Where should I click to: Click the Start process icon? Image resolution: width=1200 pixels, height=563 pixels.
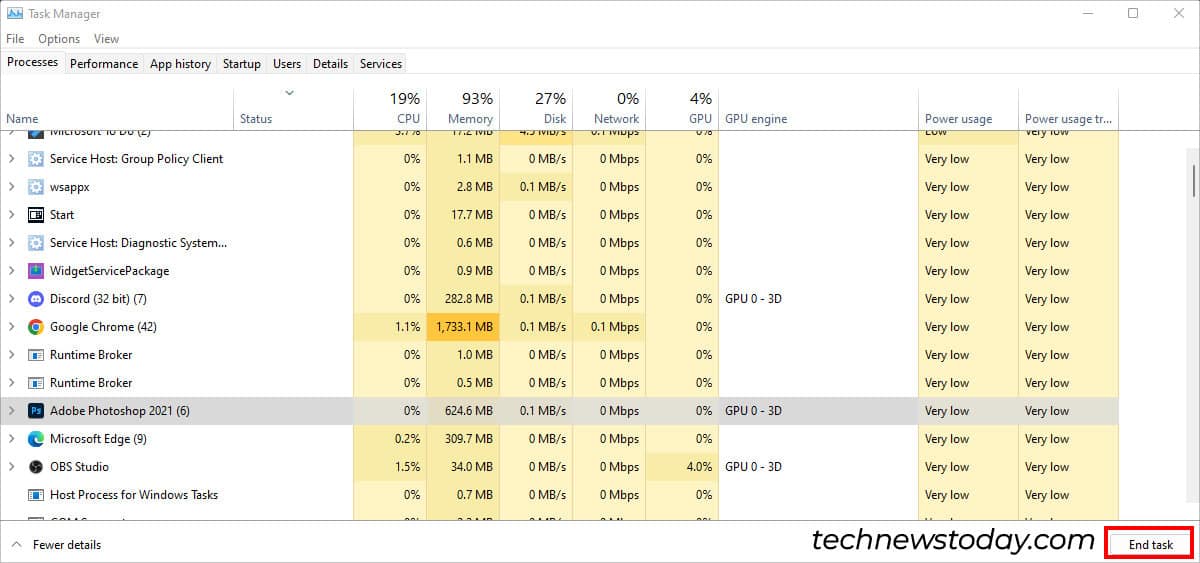pyautogui.click(x=36, y=215)
